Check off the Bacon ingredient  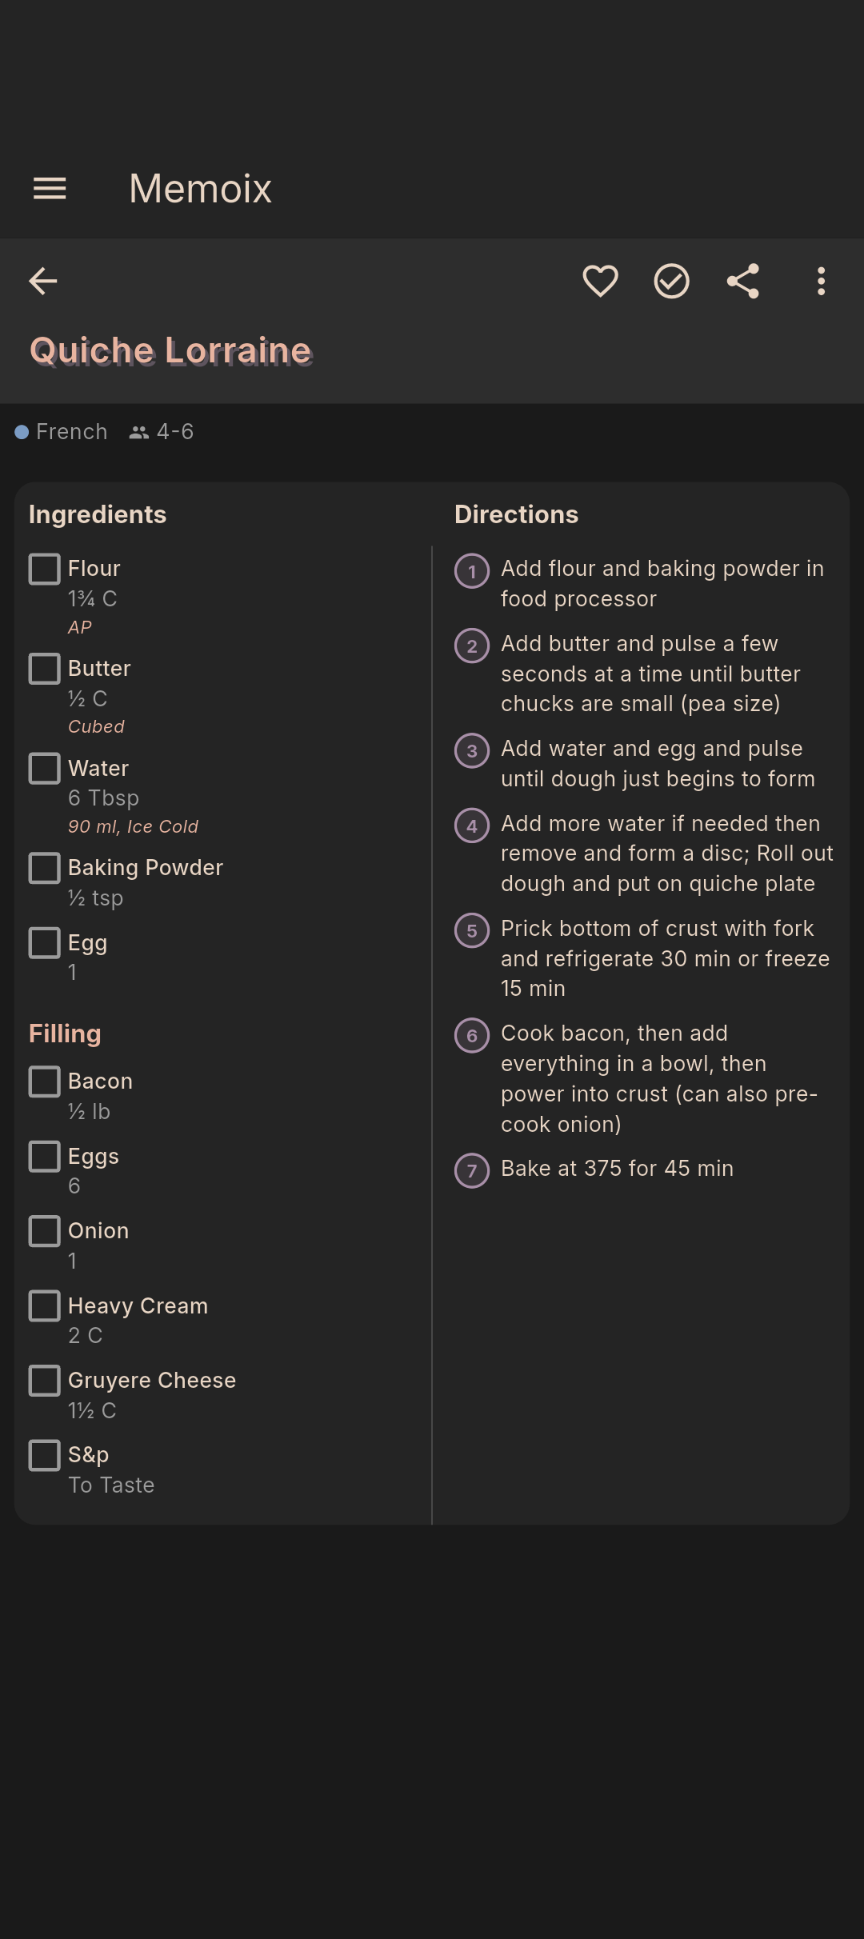pyautogui.click(x=44, y=1081)
